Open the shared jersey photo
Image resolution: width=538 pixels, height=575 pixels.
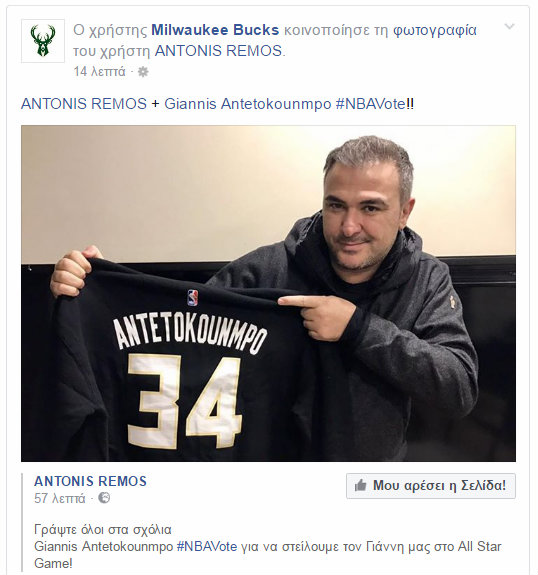pyautogui.click(x=268, y=293)
